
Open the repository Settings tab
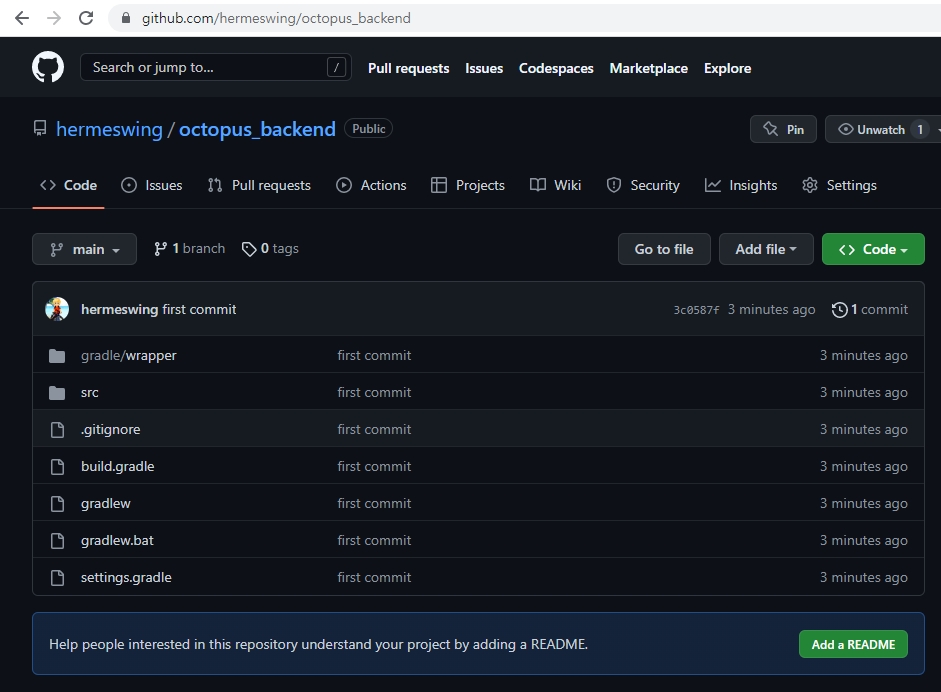(x=840, y=185)
